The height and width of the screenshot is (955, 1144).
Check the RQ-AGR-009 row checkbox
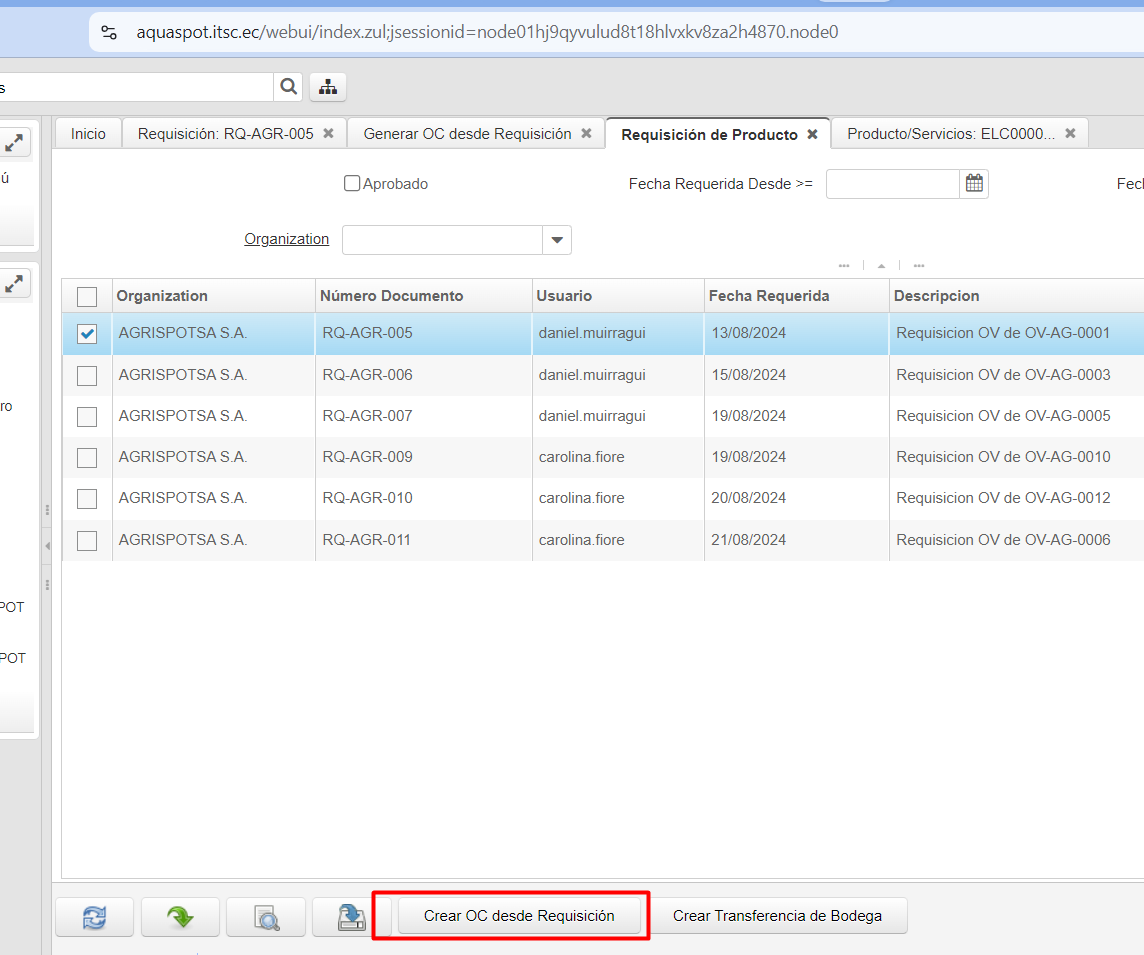point(87,457)
